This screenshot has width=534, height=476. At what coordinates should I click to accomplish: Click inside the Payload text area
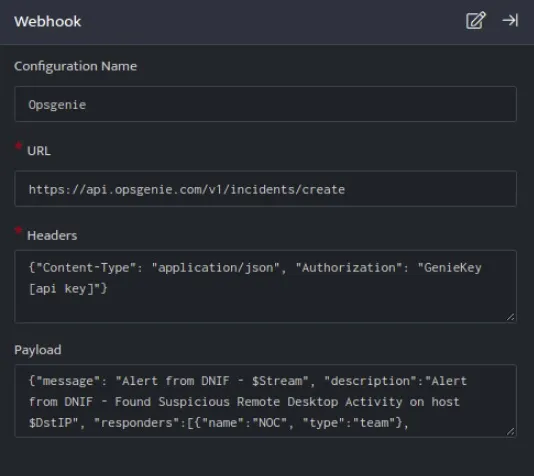point(265,401)
